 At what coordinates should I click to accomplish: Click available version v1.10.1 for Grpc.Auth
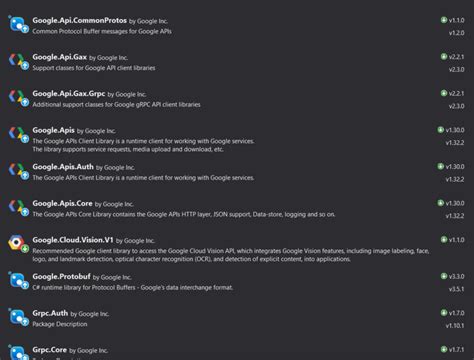pyautogui.click(x=455, y=325)
